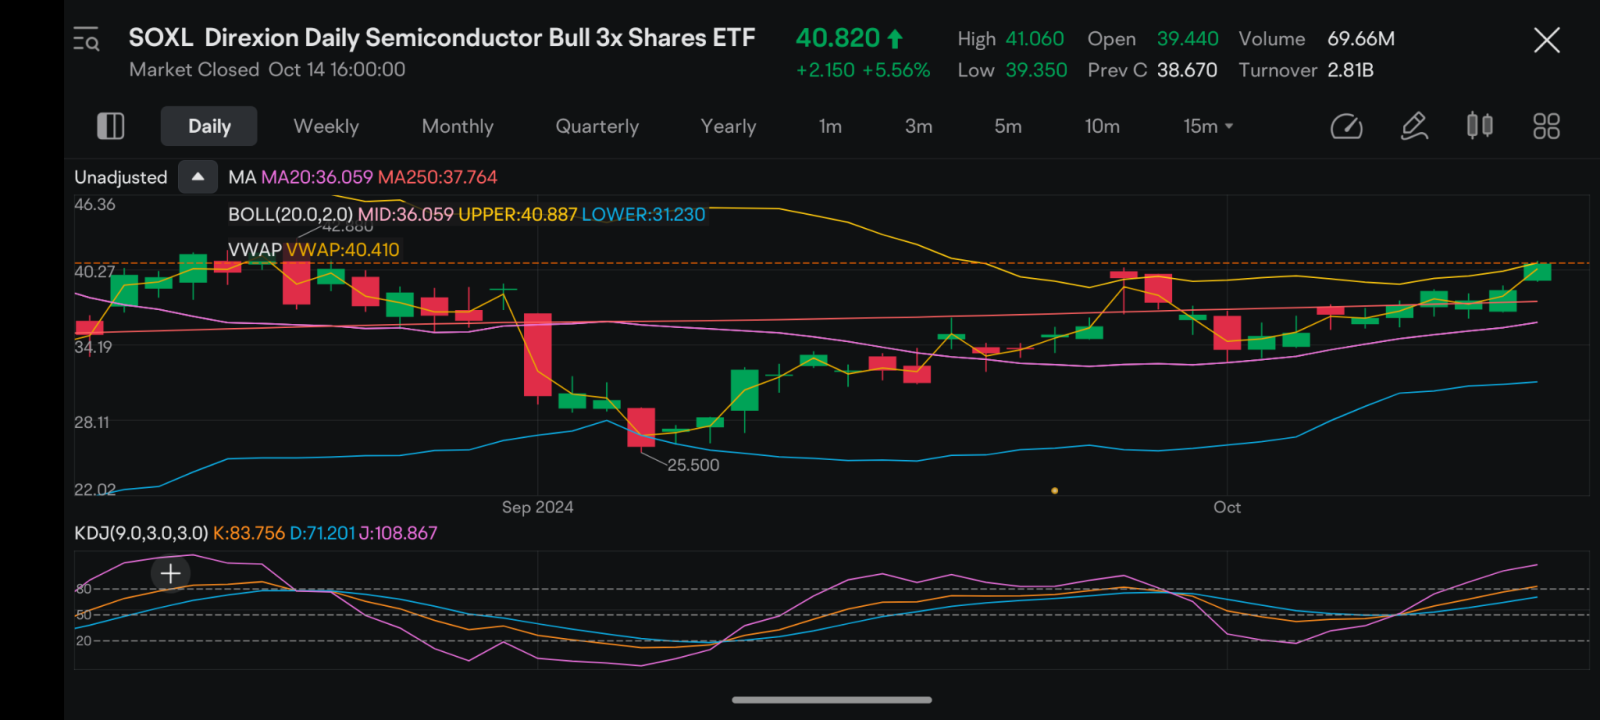The image size is (1600, 720).
Task: Click the Sep 2024 date axis label
Action: tap(537, 507)
